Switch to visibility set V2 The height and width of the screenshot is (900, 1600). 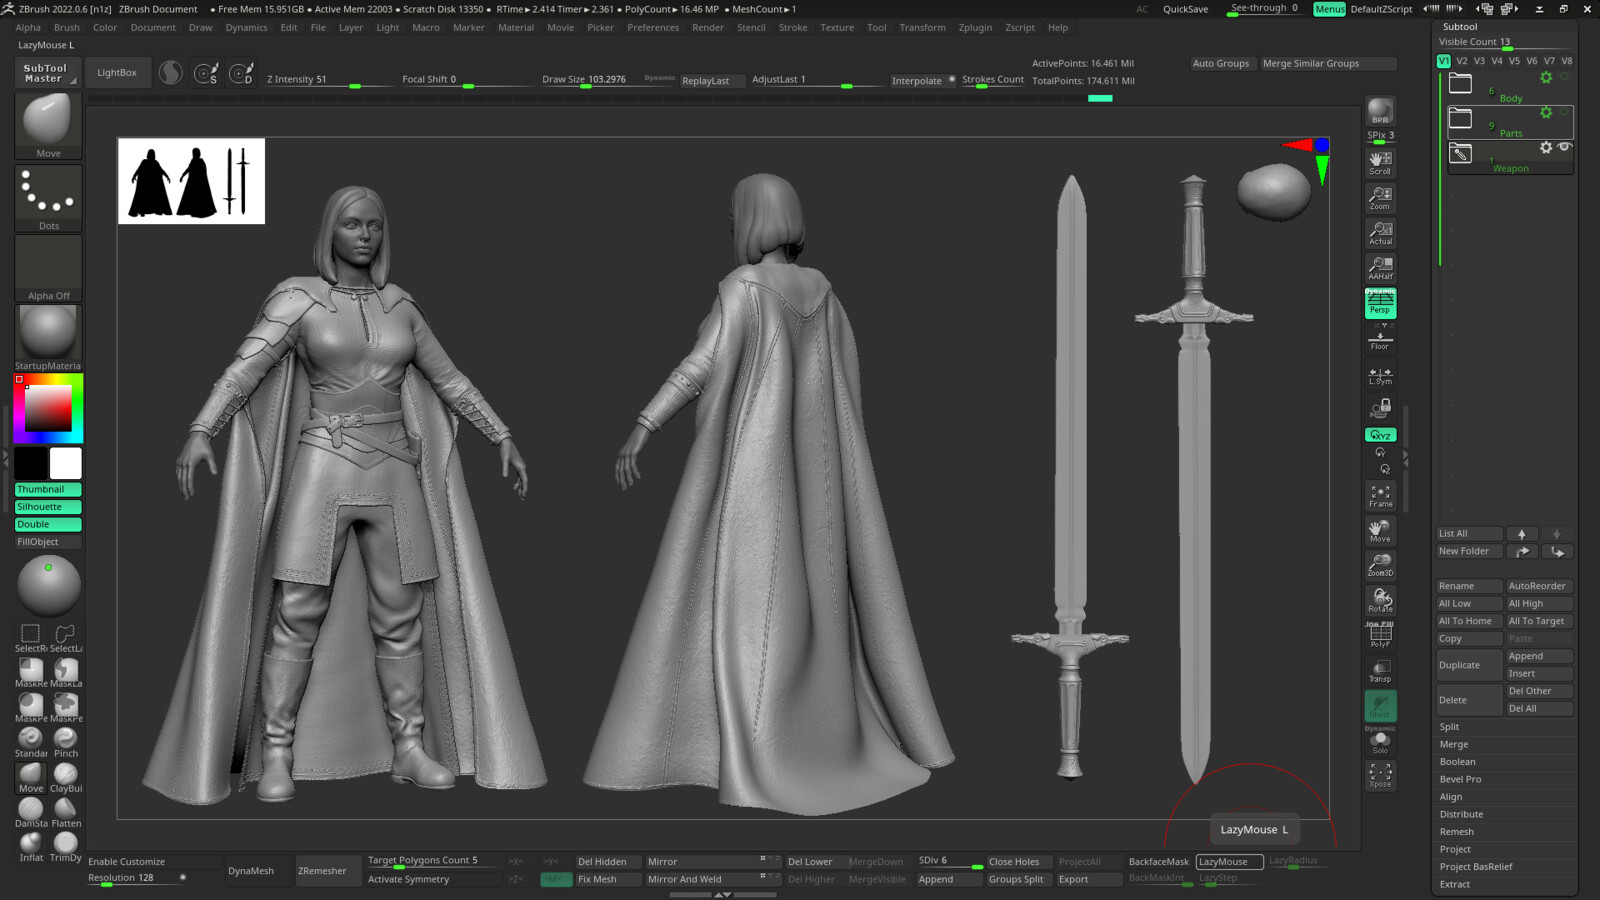click(1462, 61)
